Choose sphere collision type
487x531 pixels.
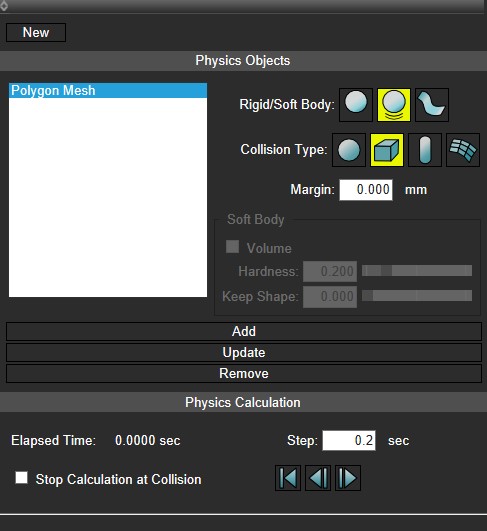tap(349, 150)
